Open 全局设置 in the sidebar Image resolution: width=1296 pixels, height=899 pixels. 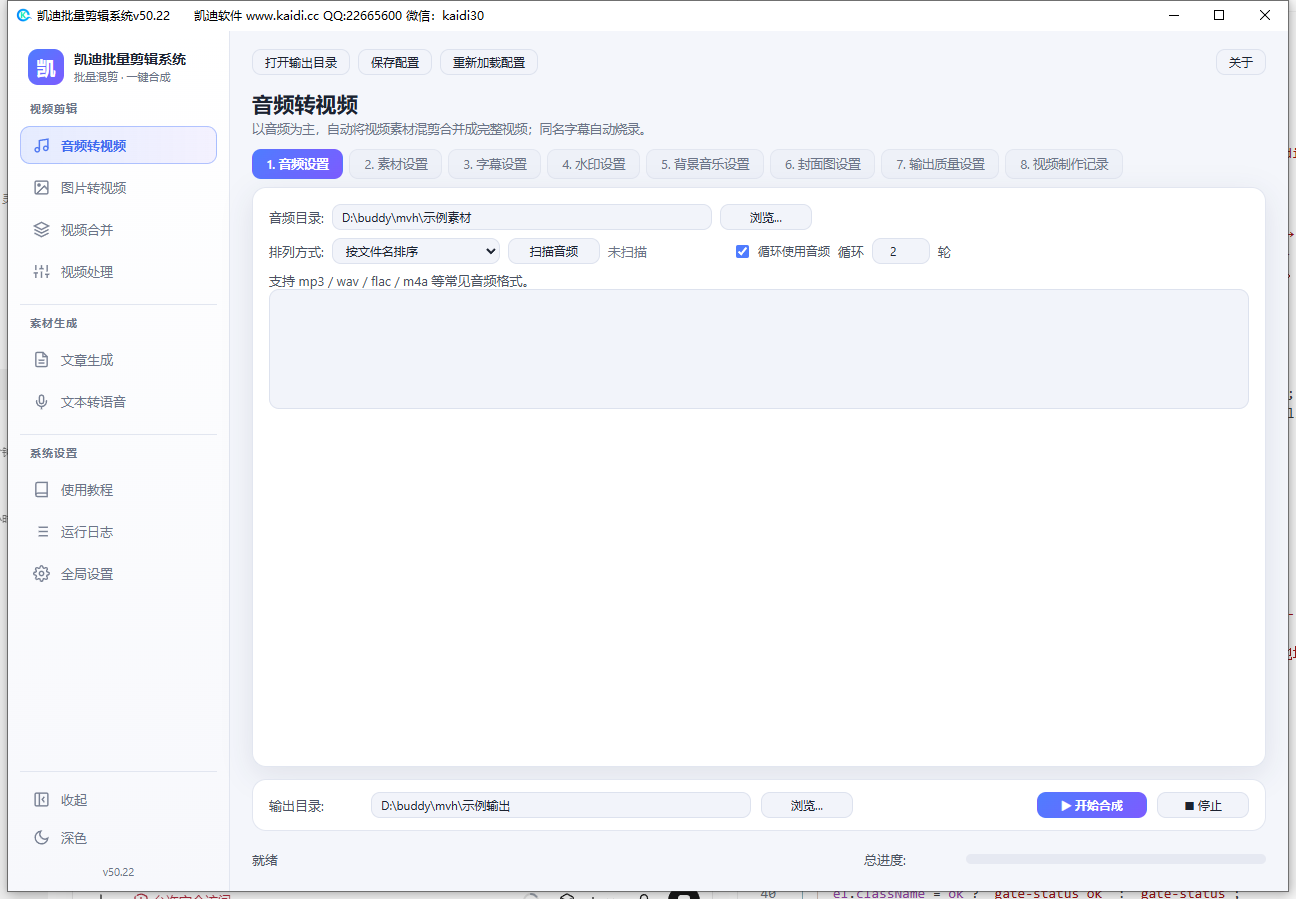pos(118,573)
